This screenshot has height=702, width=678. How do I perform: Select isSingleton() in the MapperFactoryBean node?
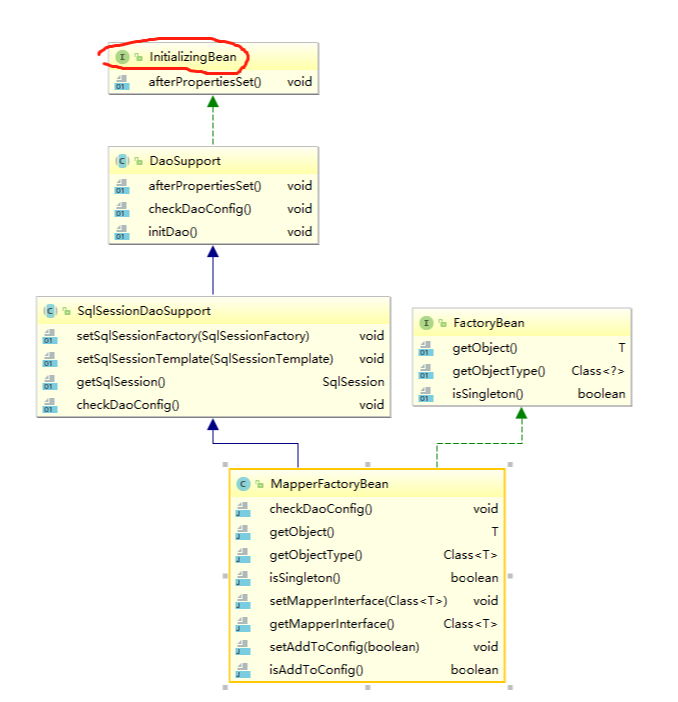305,578
